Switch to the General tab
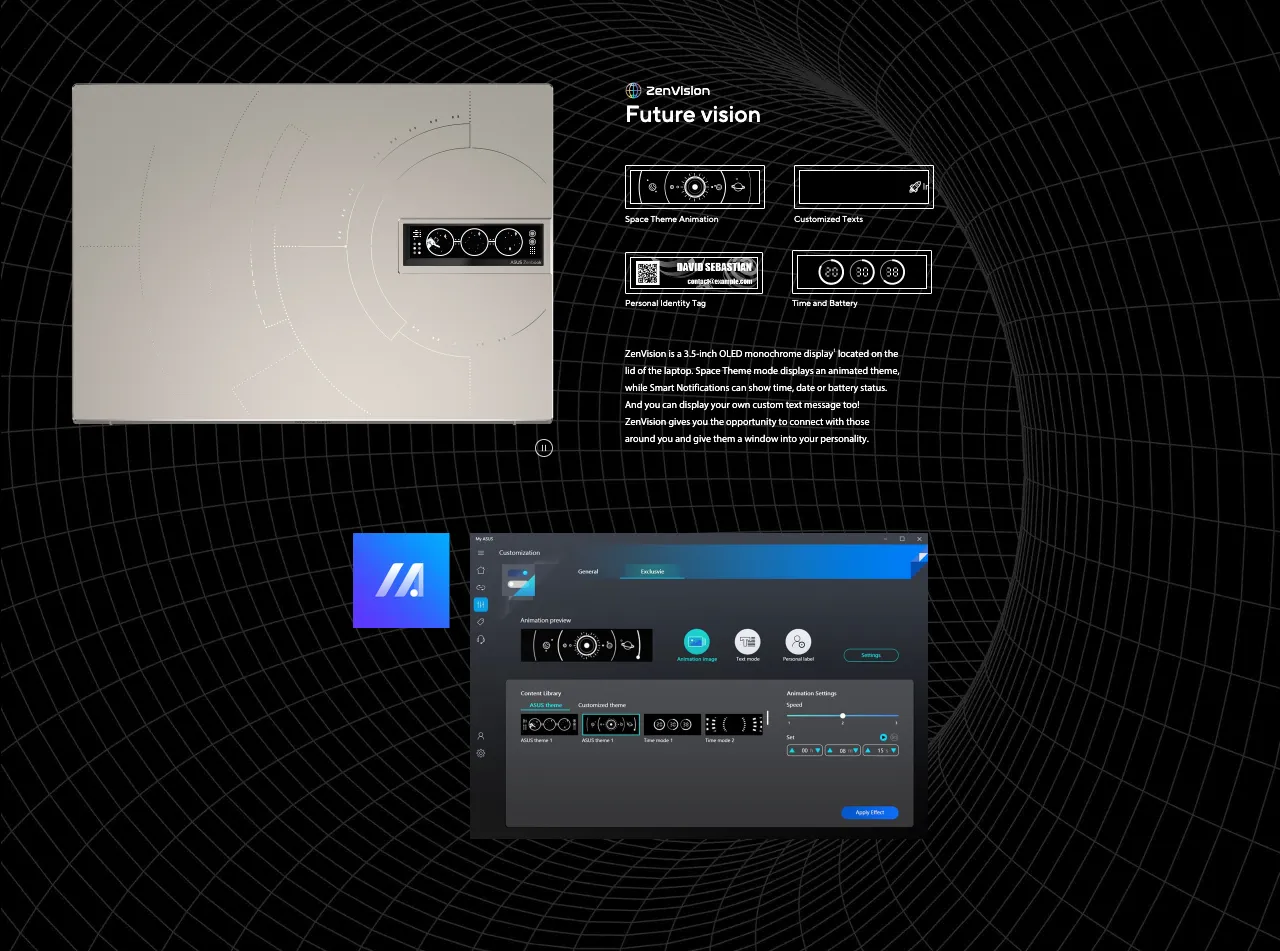 pos(588,572)
